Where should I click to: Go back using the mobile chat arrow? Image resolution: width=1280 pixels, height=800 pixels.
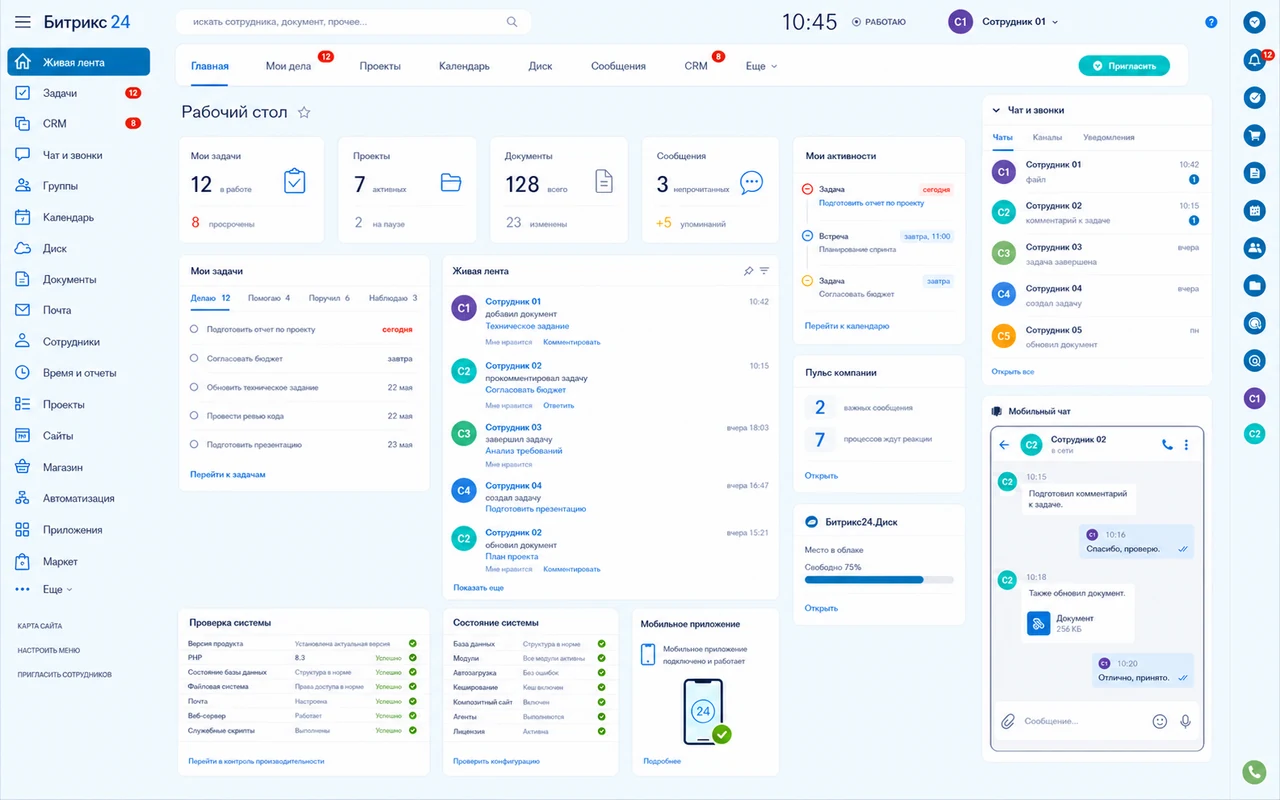pos(1004,445)
